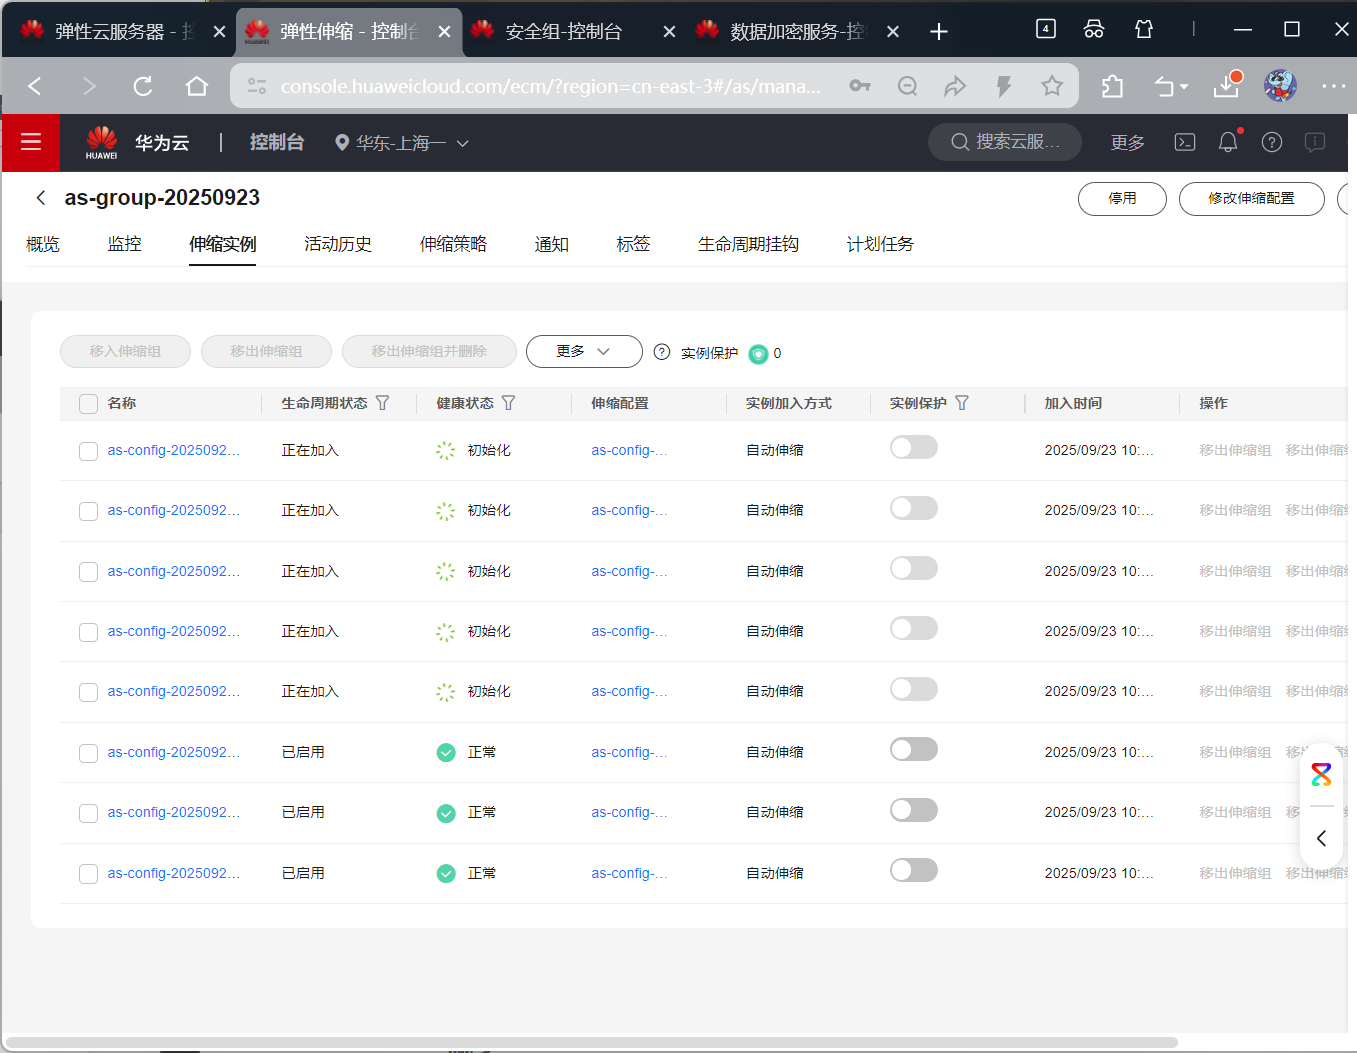1357x1053 pixels.
Task: Expand the 更多 dropdown button
Action: (x=584, y=351)
